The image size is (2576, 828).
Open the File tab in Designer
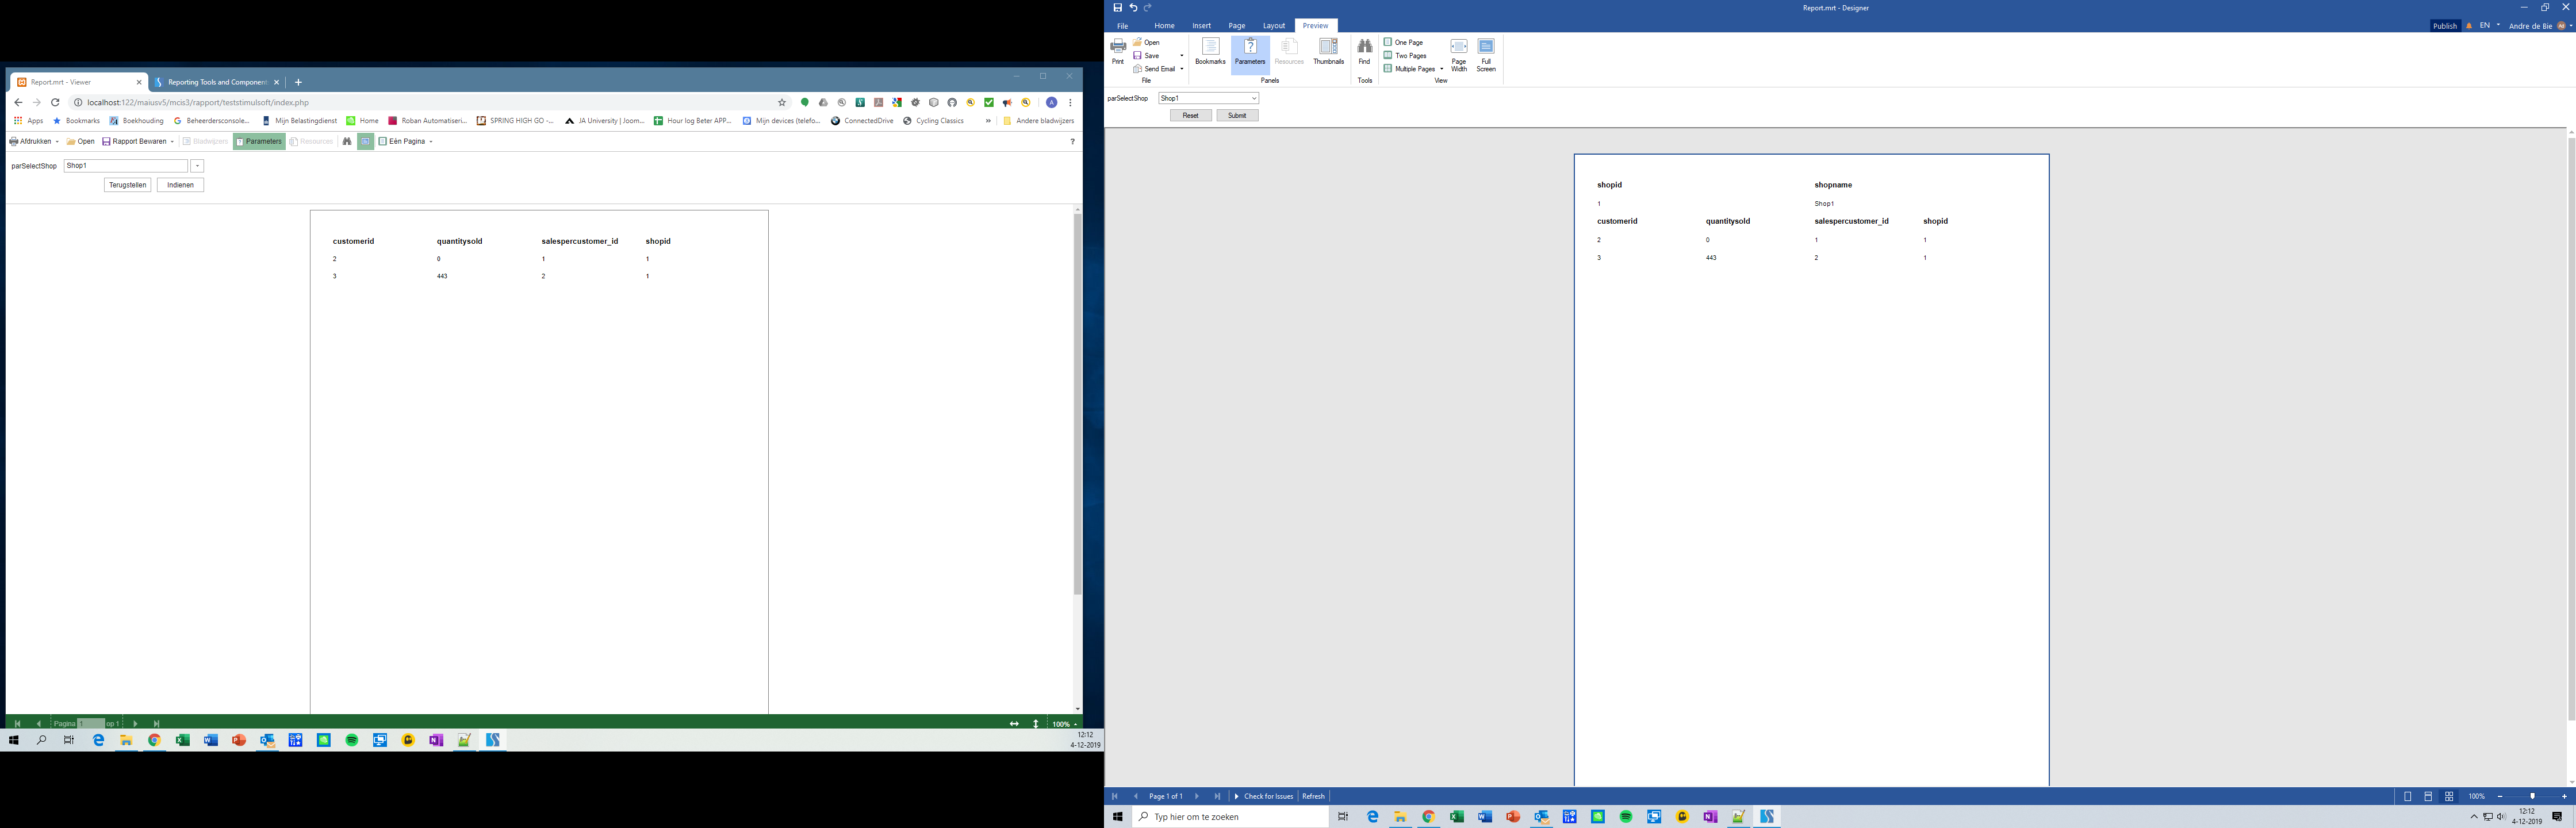coord(1122,26)
